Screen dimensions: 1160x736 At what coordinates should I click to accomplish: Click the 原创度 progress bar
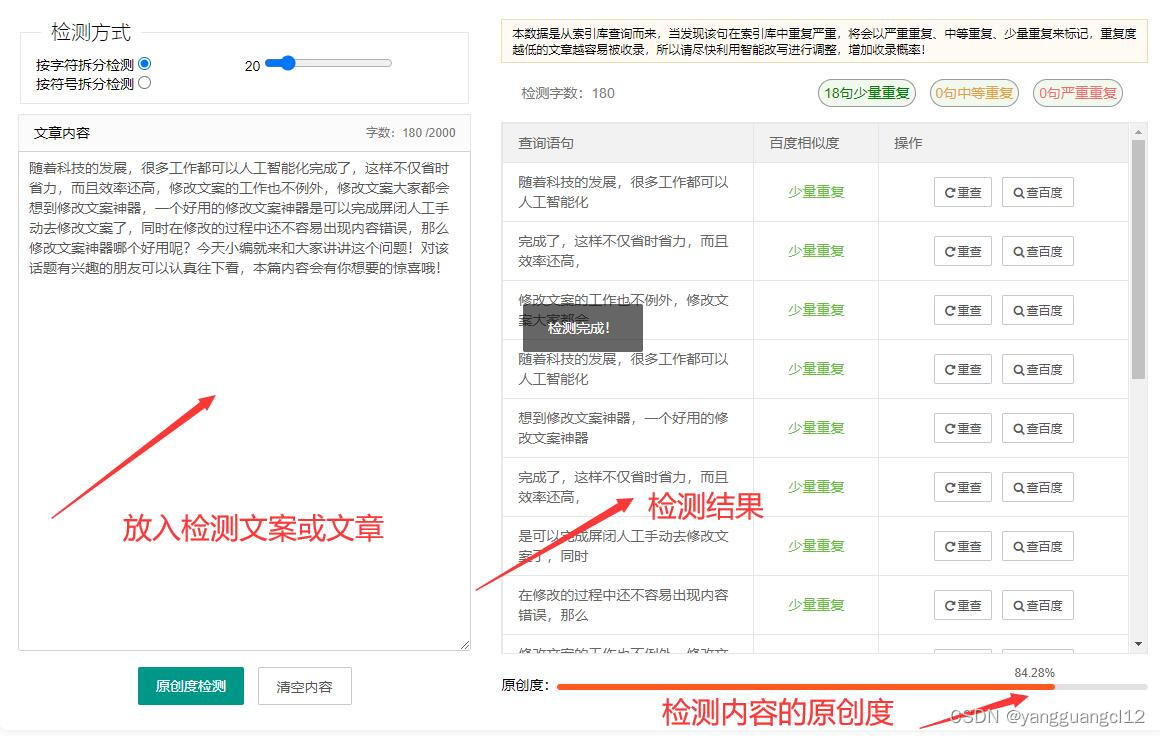[851, 687]
